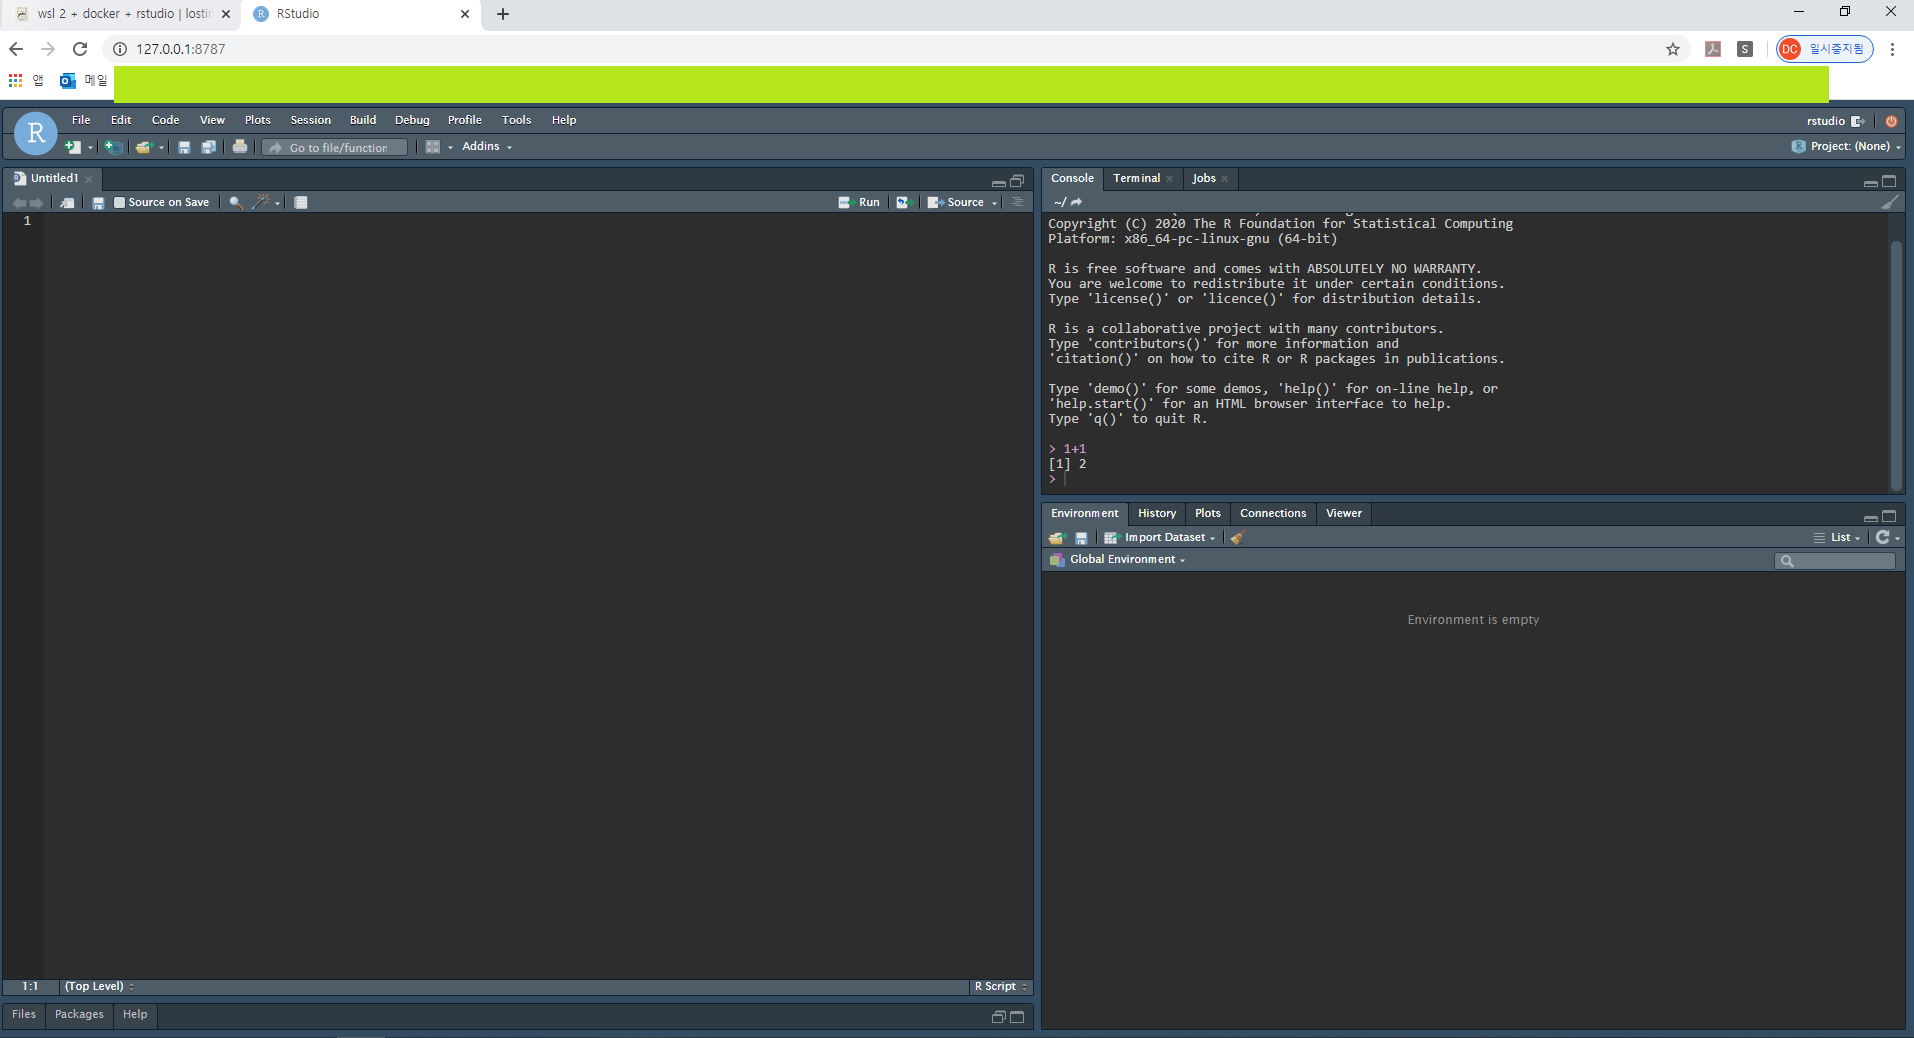Open the List view dropdown

(1838, 538)
